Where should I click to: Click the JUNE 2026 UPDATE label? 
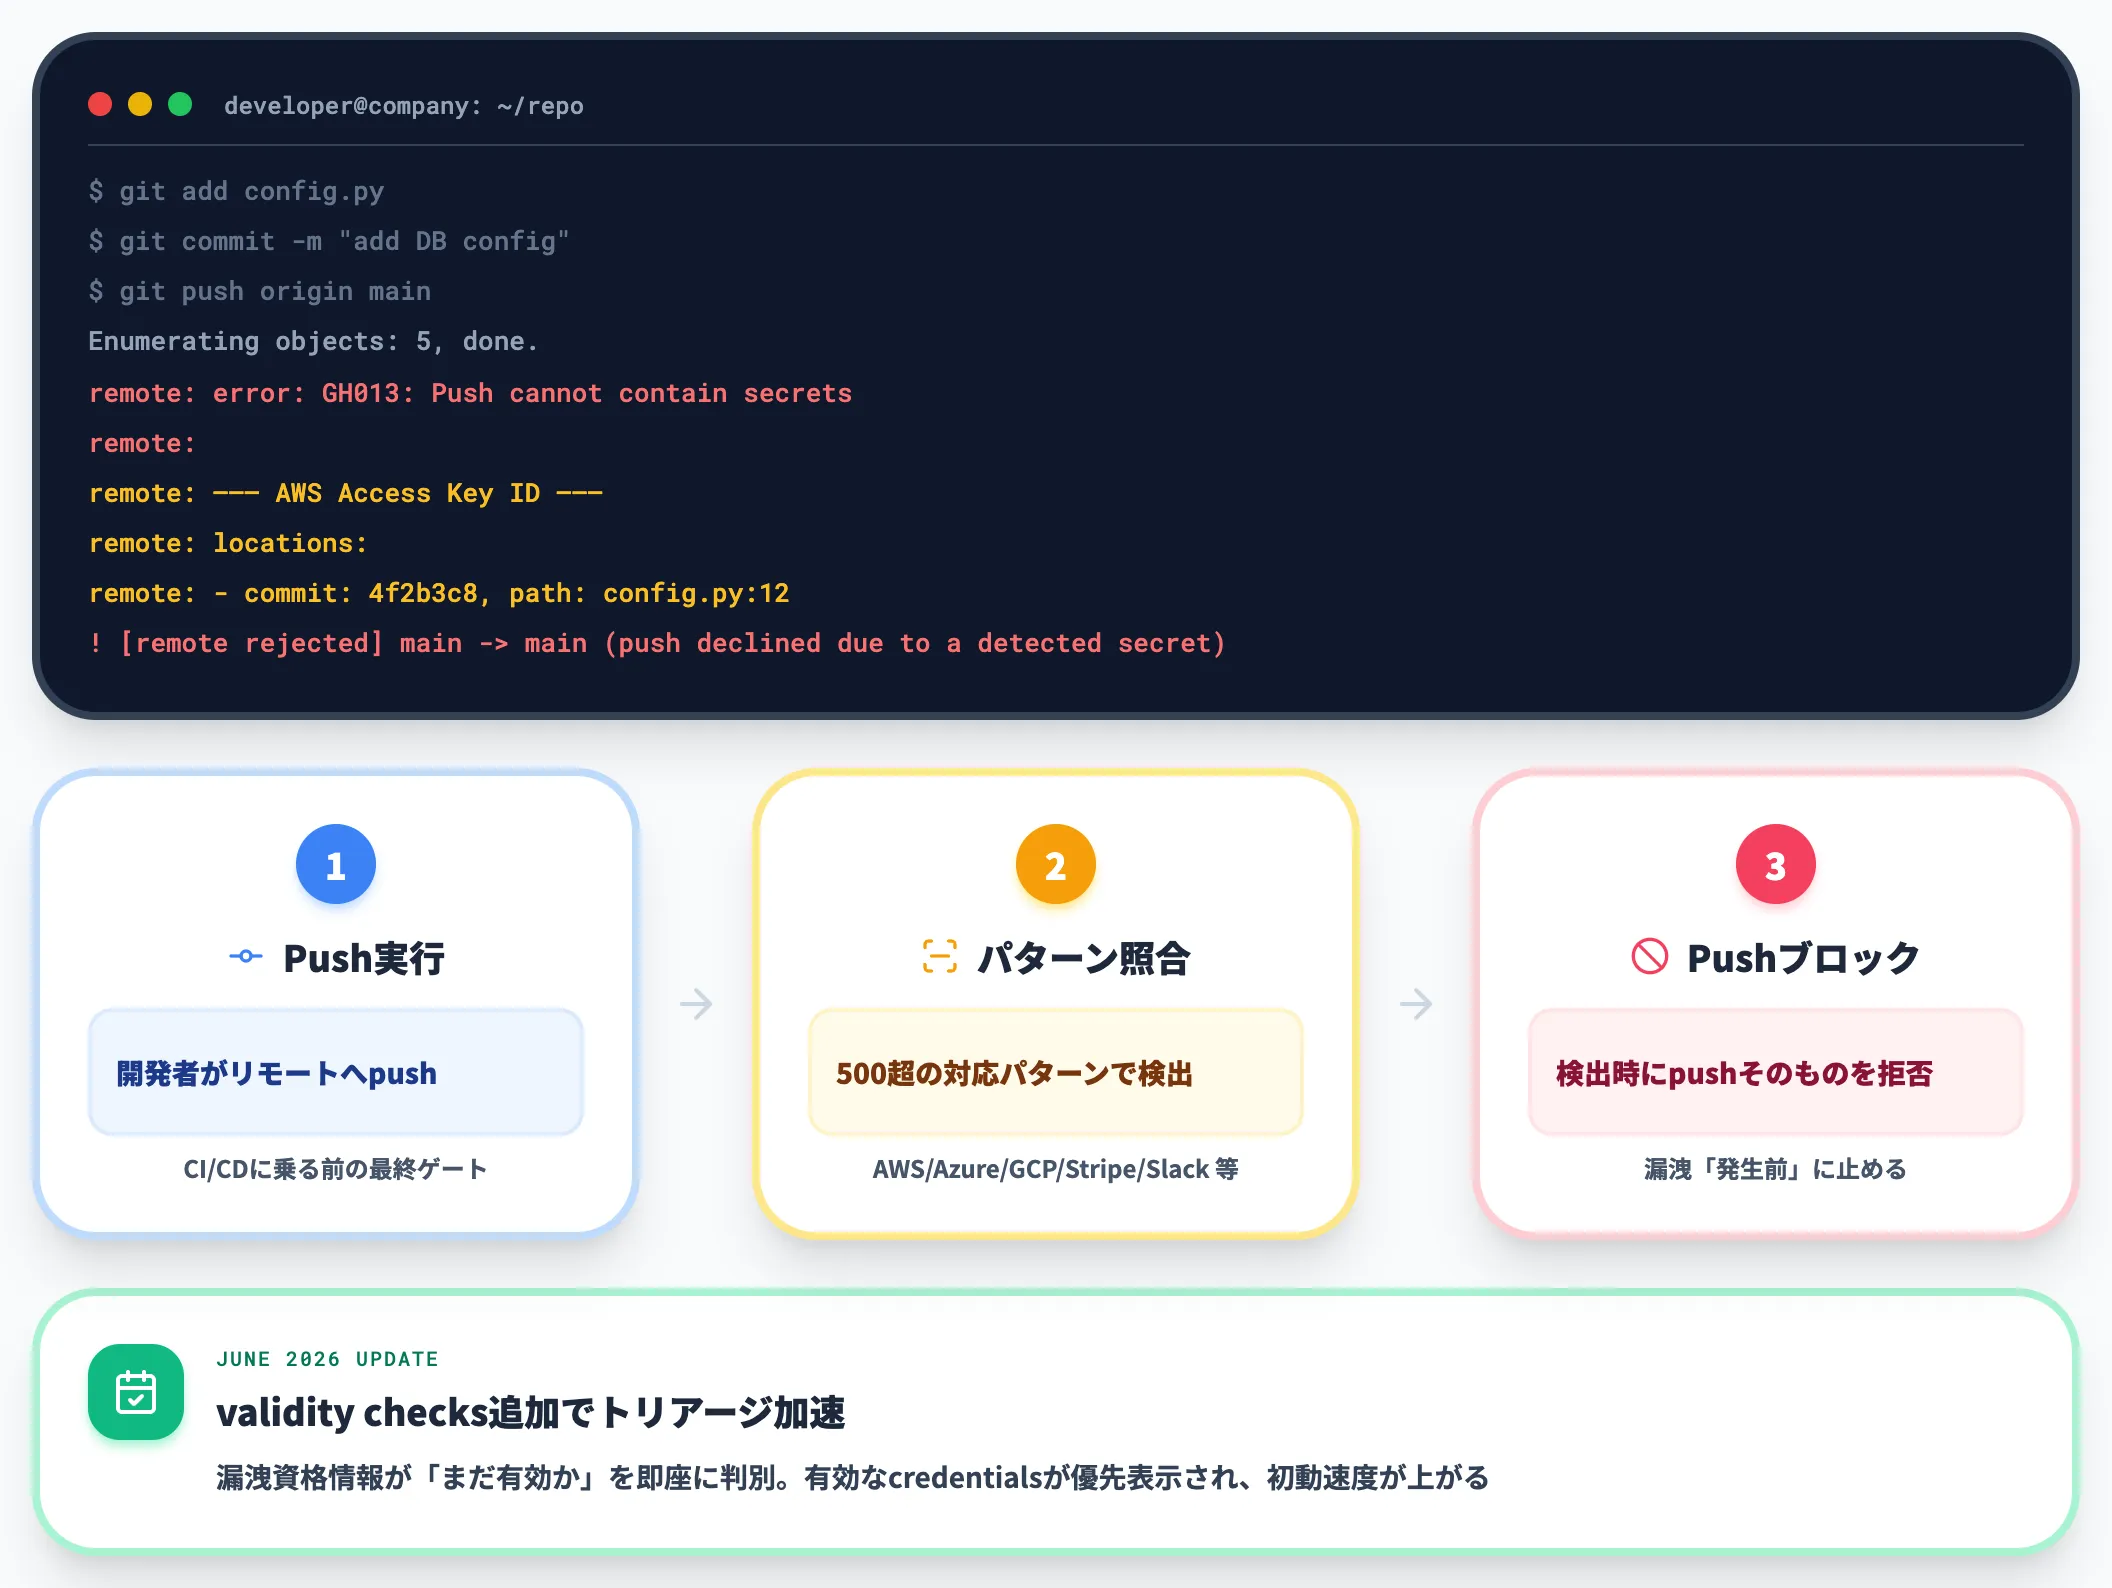click(328, 1359)
